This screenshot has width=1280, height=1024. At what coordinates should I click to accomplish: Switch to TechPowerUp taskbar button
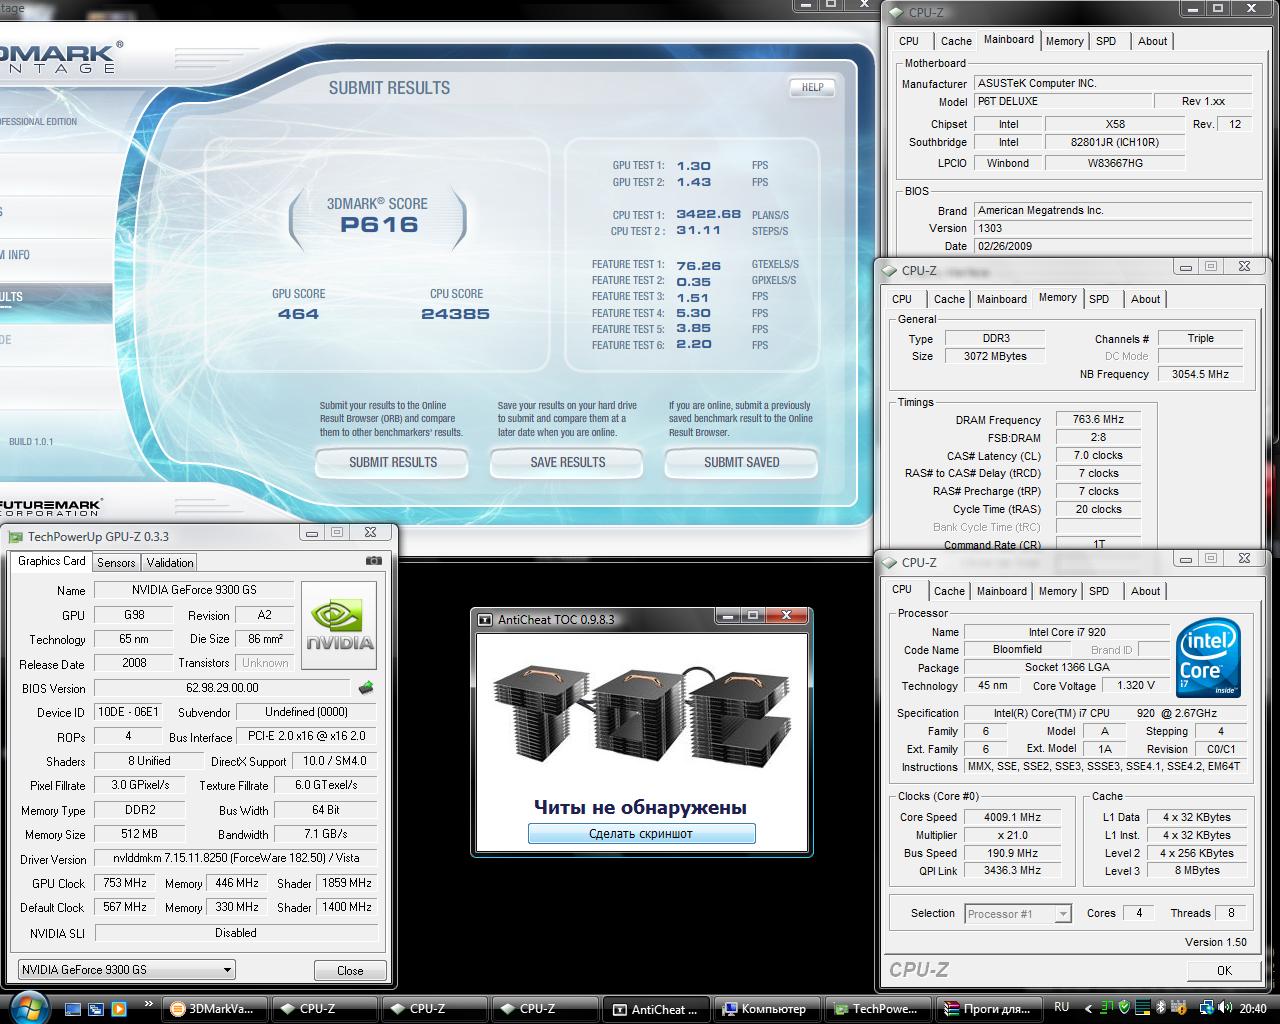pos(877,1008)
